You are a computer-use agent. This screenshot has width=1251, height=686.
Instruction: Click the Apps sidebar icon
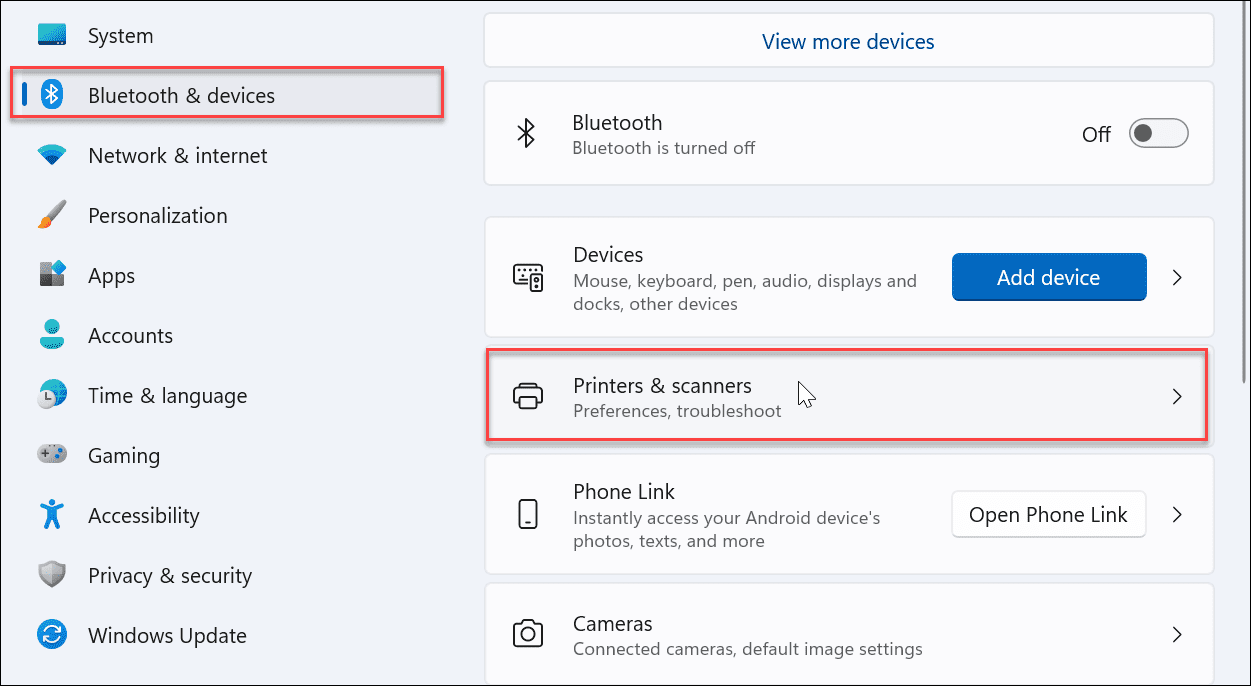click(52, 275)
